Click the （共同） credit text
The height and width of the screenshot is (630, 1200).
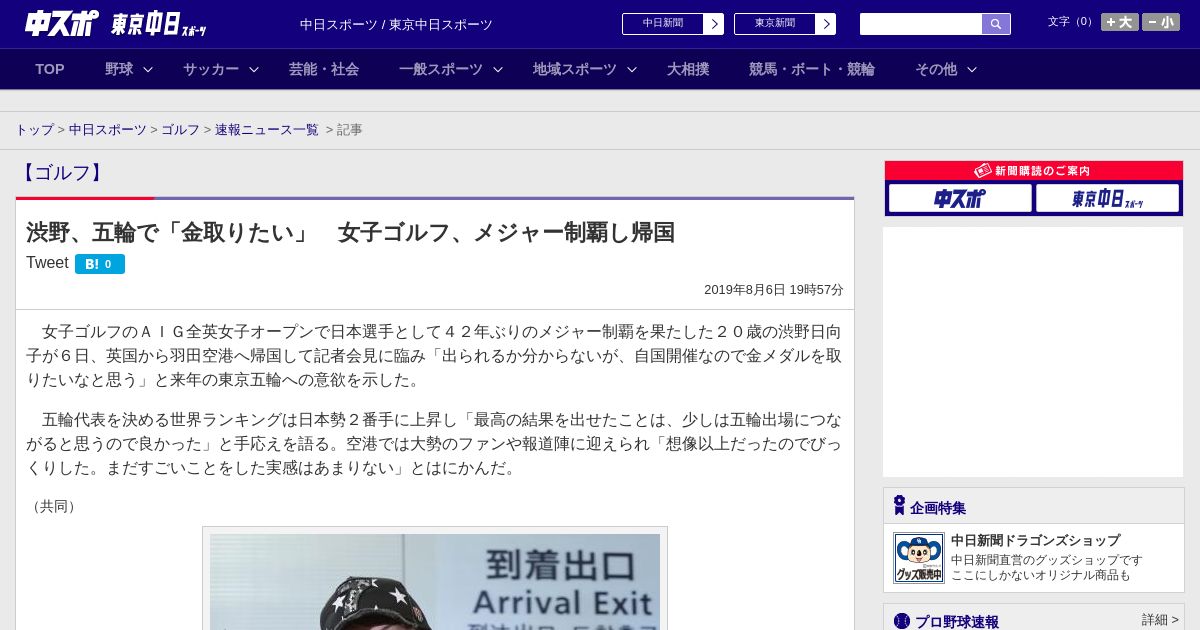tap(54, 506)
